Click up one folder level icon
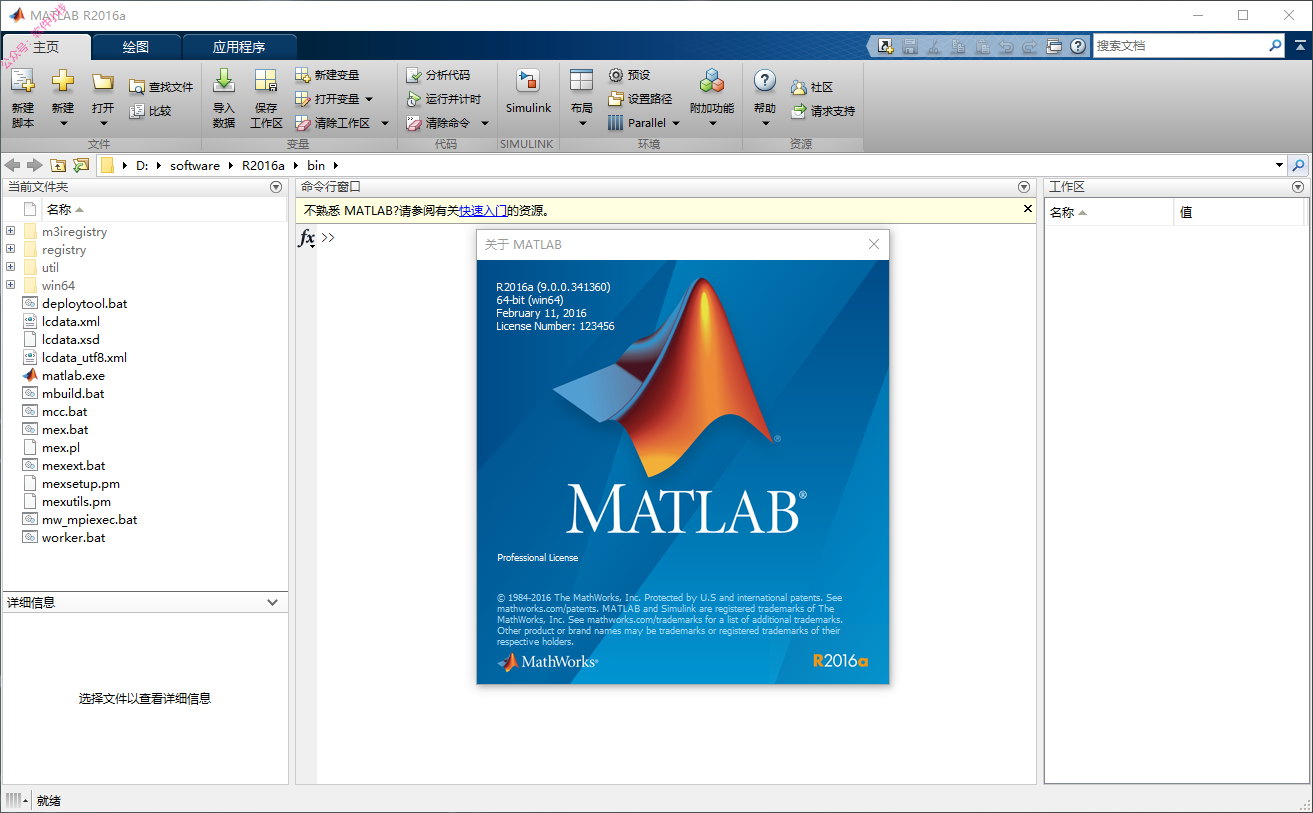The image size is (1313, 813). coord(58,165)
